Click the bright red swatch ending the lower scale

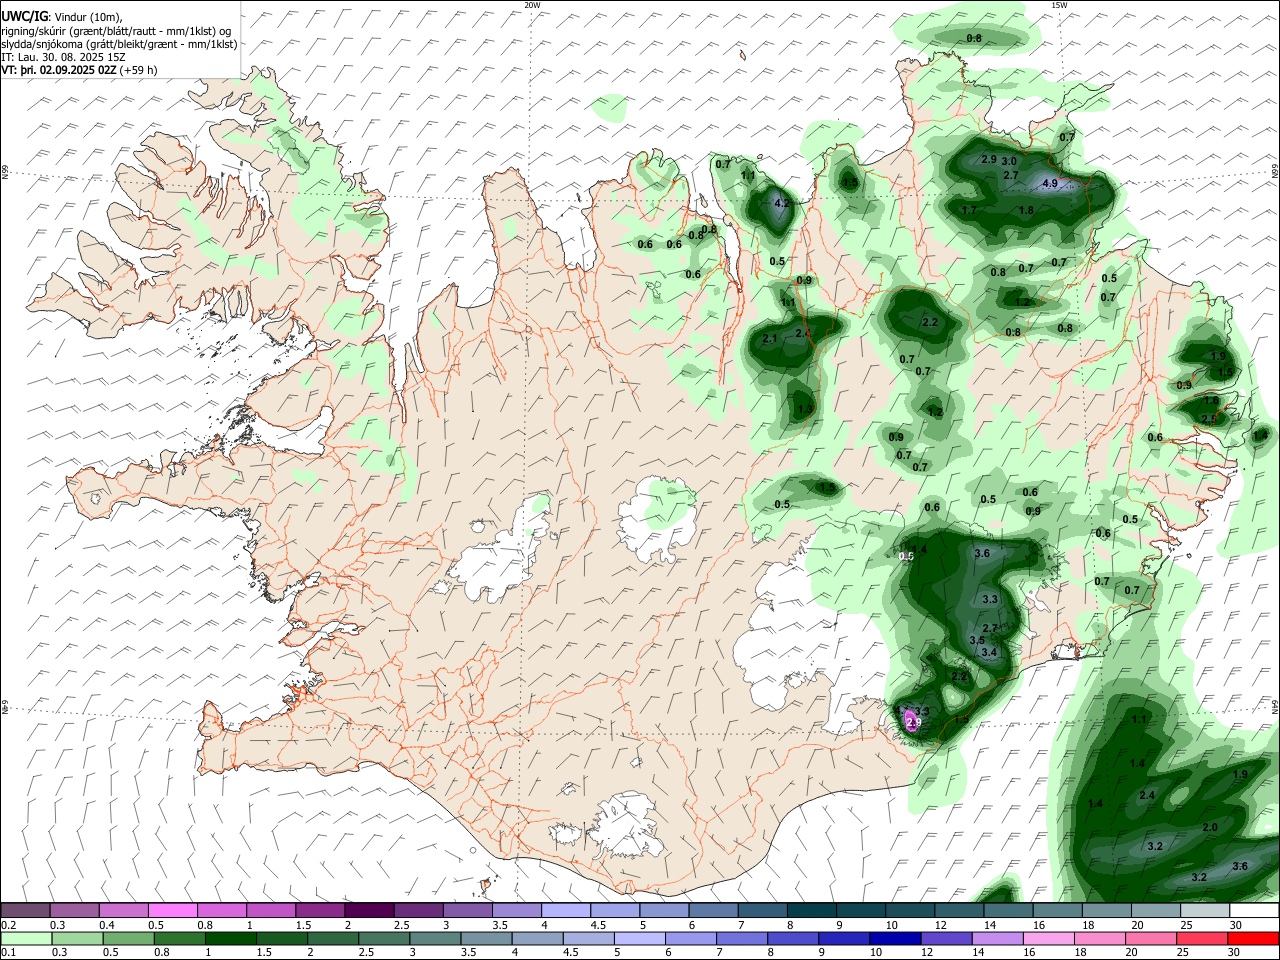tap(1255, 939)
